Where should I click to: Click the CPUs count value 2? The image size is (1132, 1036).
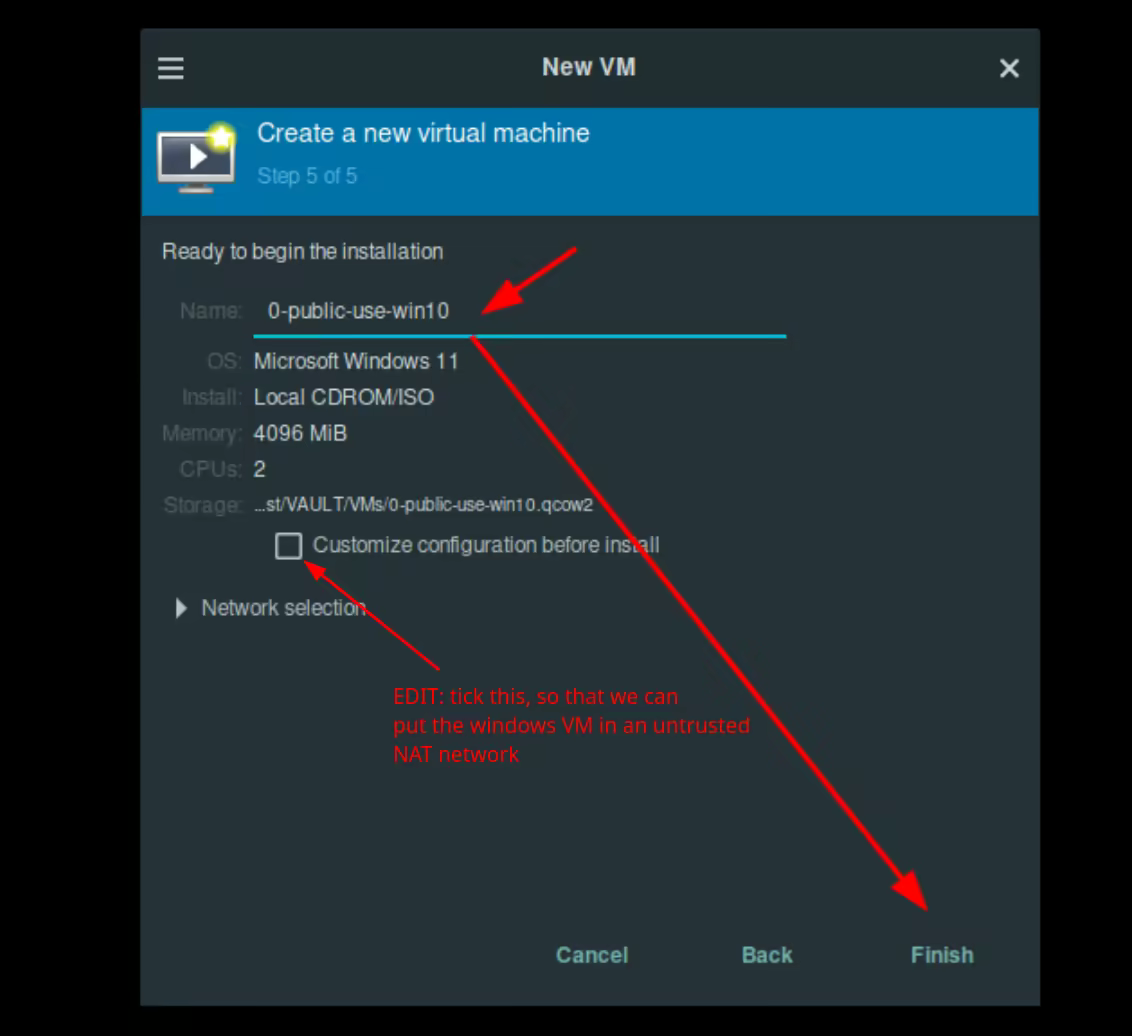260,469
